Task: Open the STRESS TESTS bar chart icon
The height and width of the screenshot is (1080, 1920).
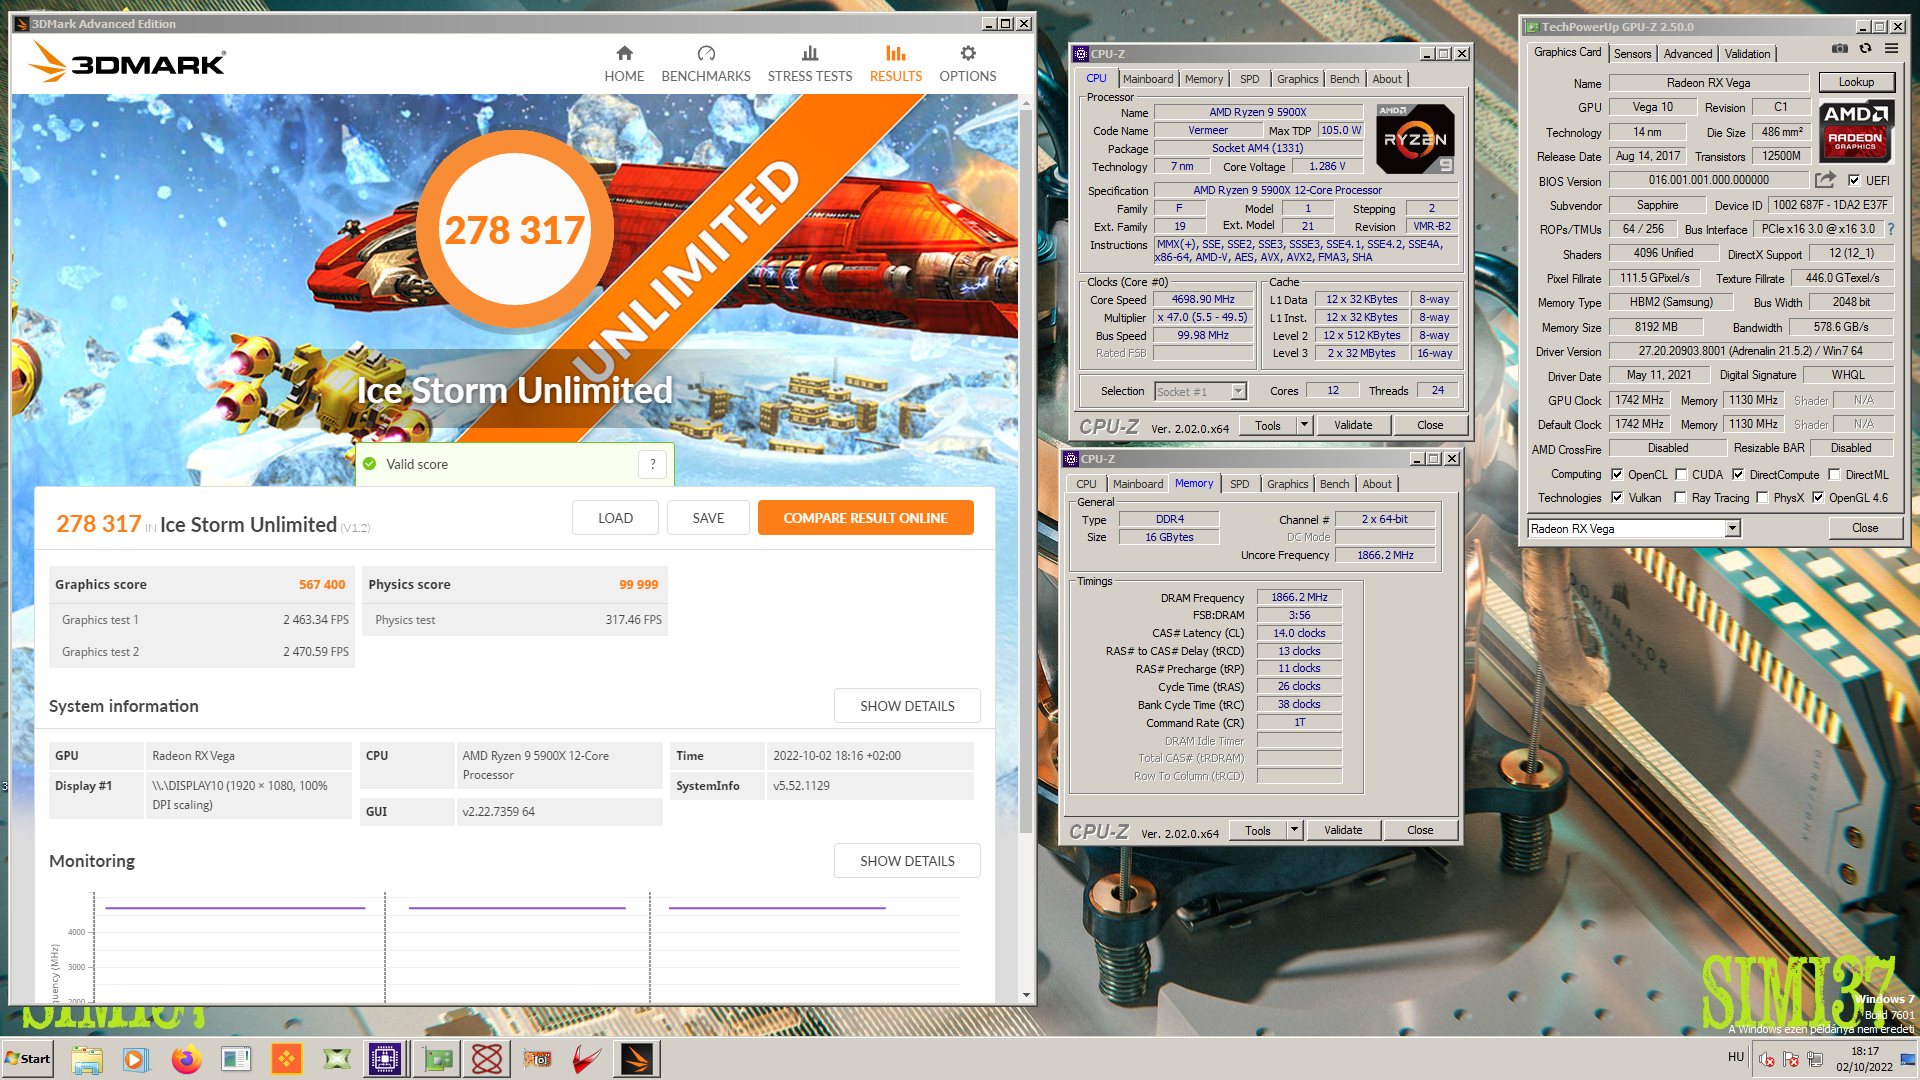Action: [810, 53]
